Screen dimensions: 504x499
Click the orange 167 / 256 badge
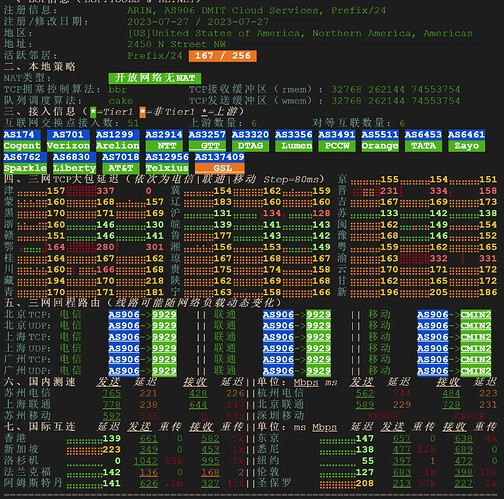click(x=223, y=56)
